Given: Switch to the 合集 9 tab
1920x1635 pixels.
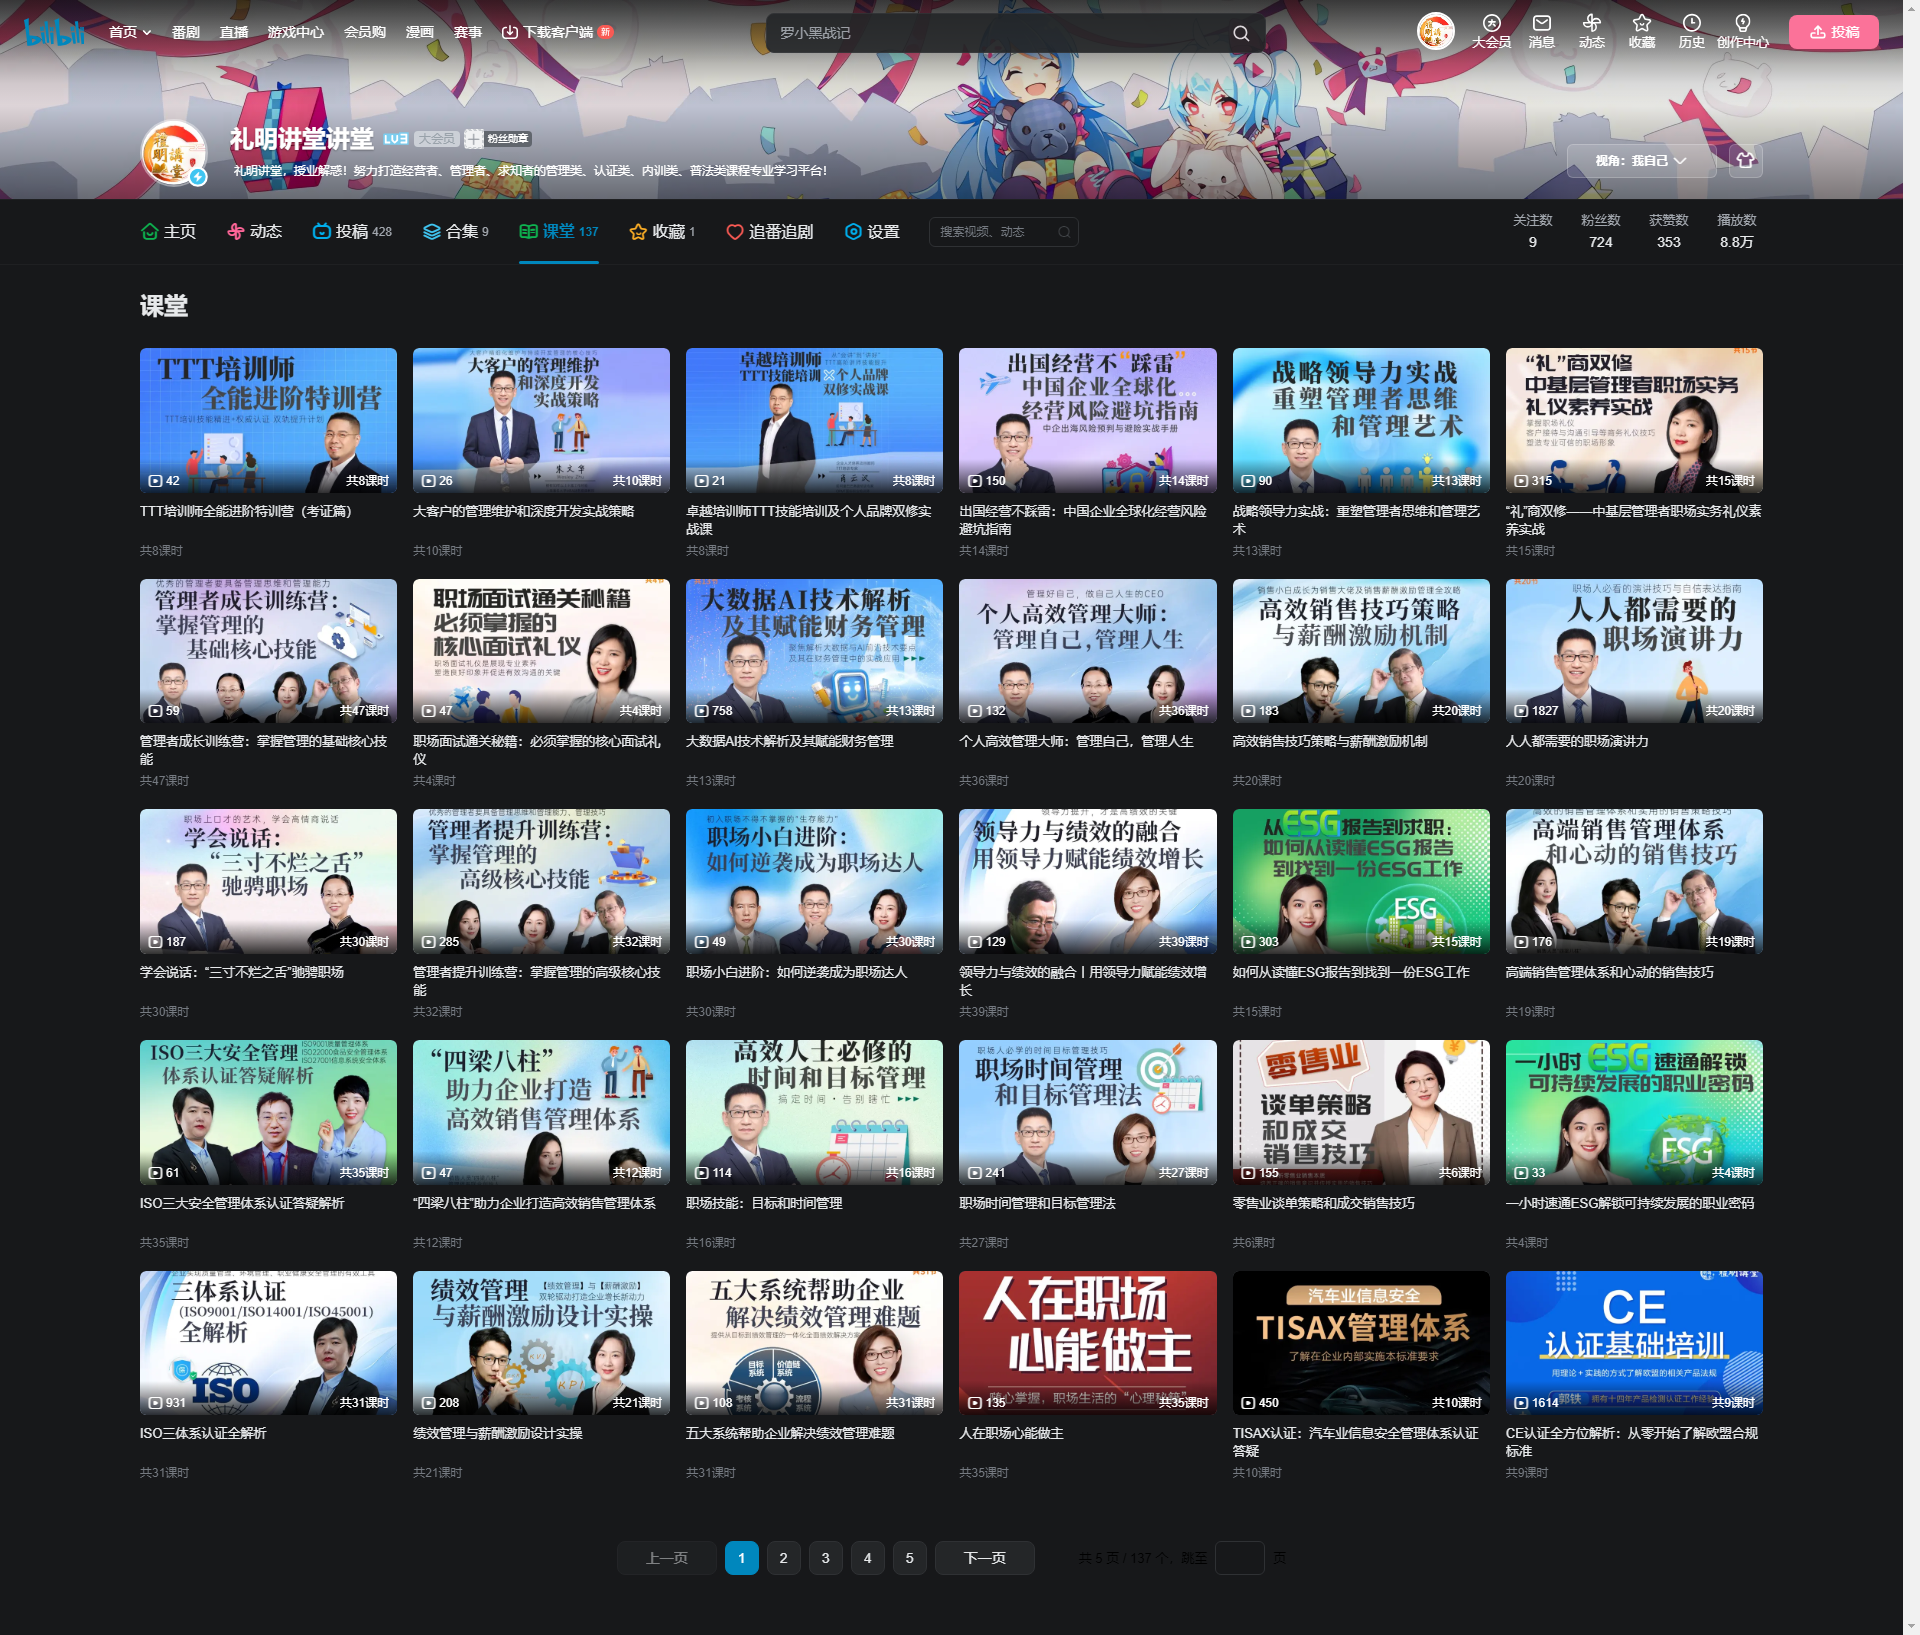Looking at the screenshot, I should coord(455,232).
